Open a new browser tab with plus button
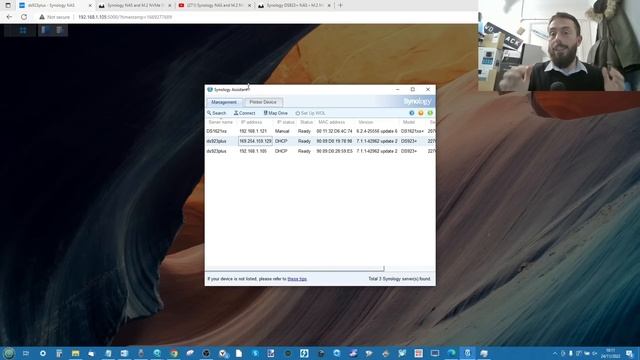640x360 pixels. [x=340, y=5]
